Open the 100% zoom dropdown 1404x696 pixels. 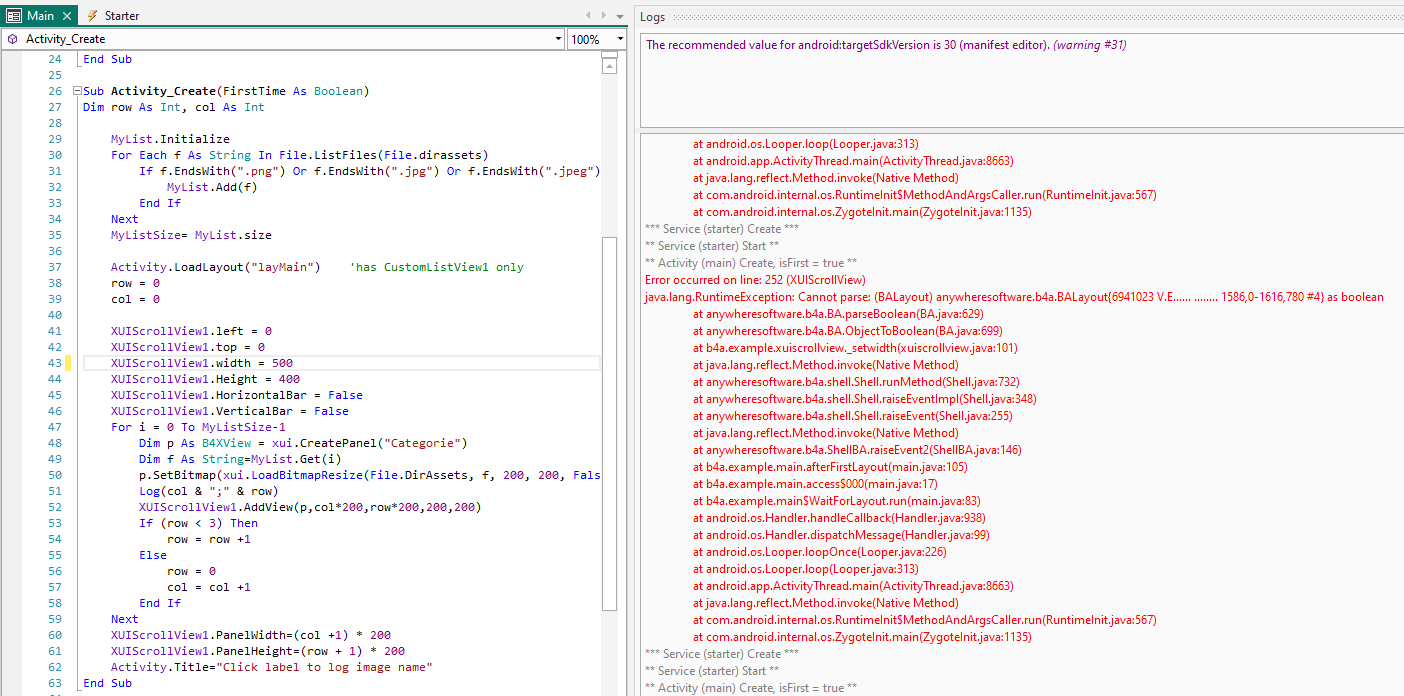tap(620, 39)
